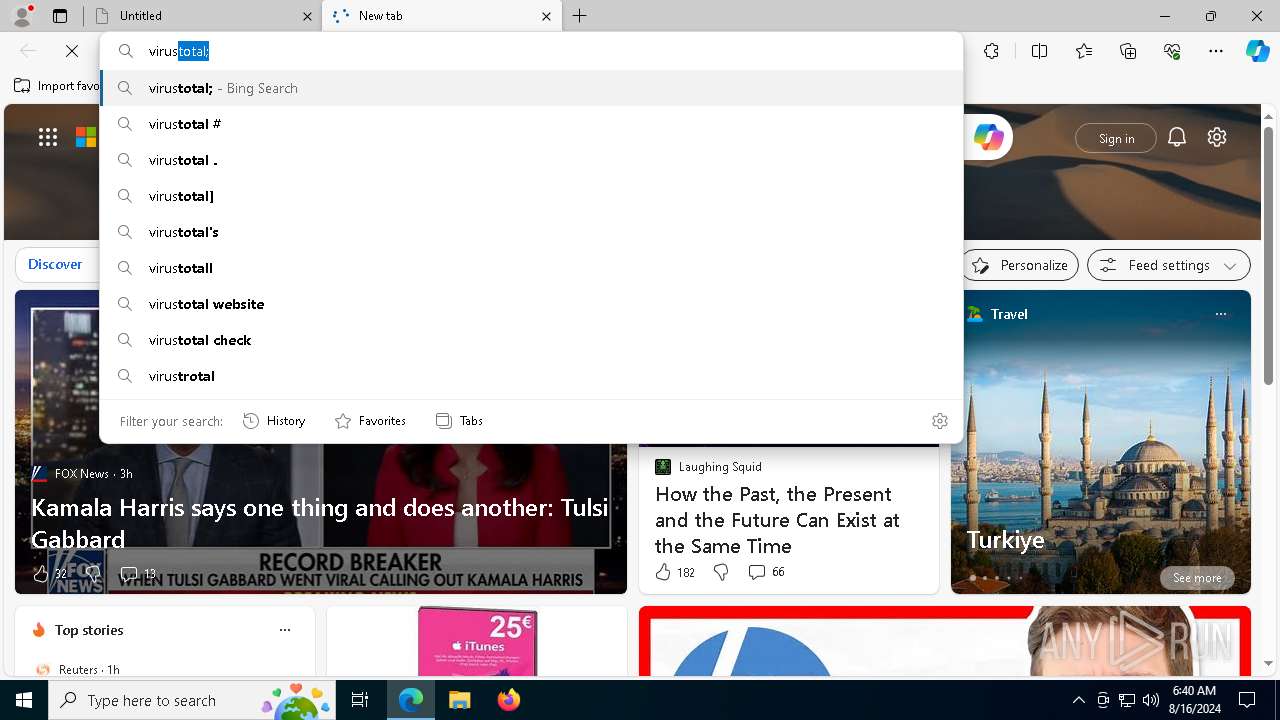This screenshot has width=1280, height=720.
Task: Open Copilot sidebar icon
Action: (1257, 51)
